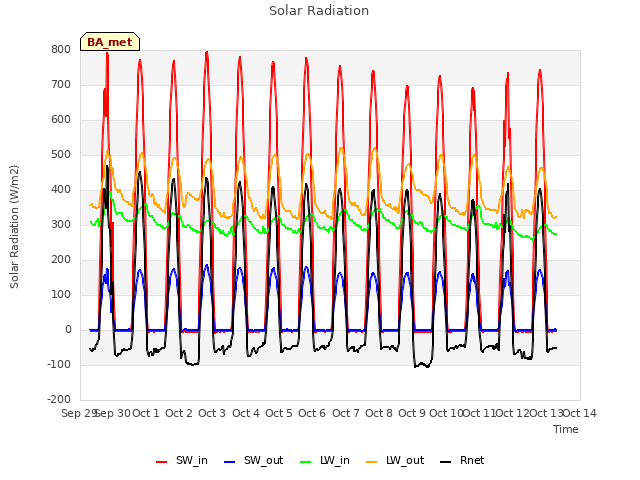
Task: Click the blue SW_out legend swatch
Action: pos(230,462)
